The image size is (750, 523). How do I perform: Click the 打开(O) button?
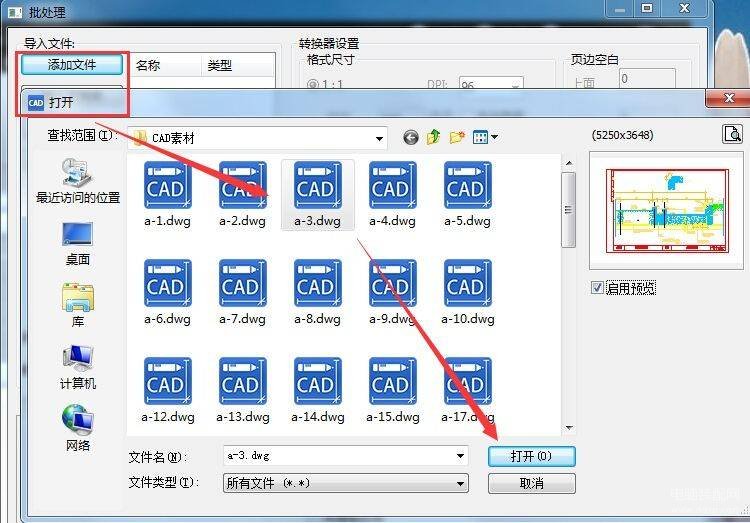coord(531,456)
